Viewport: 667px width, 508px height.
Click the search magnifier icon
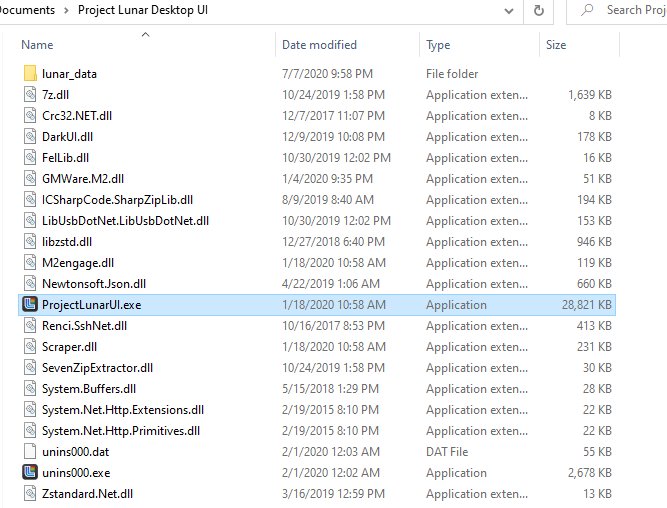(x=587, y=10)
